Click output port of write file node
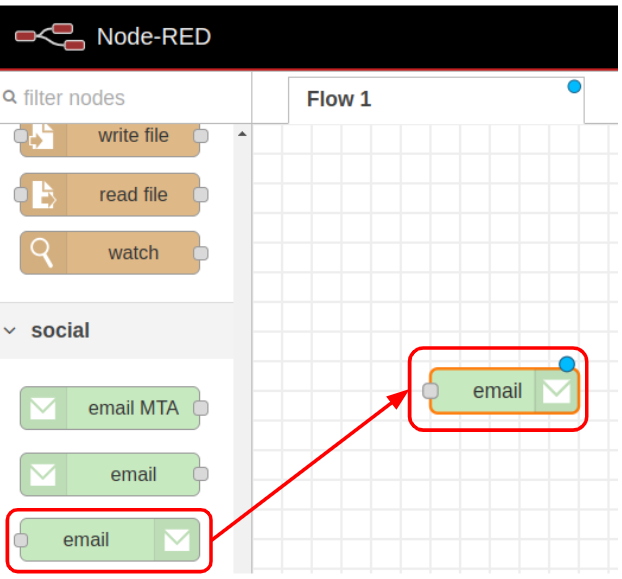This screenshot has height=579, width=622. click(201, 136)
